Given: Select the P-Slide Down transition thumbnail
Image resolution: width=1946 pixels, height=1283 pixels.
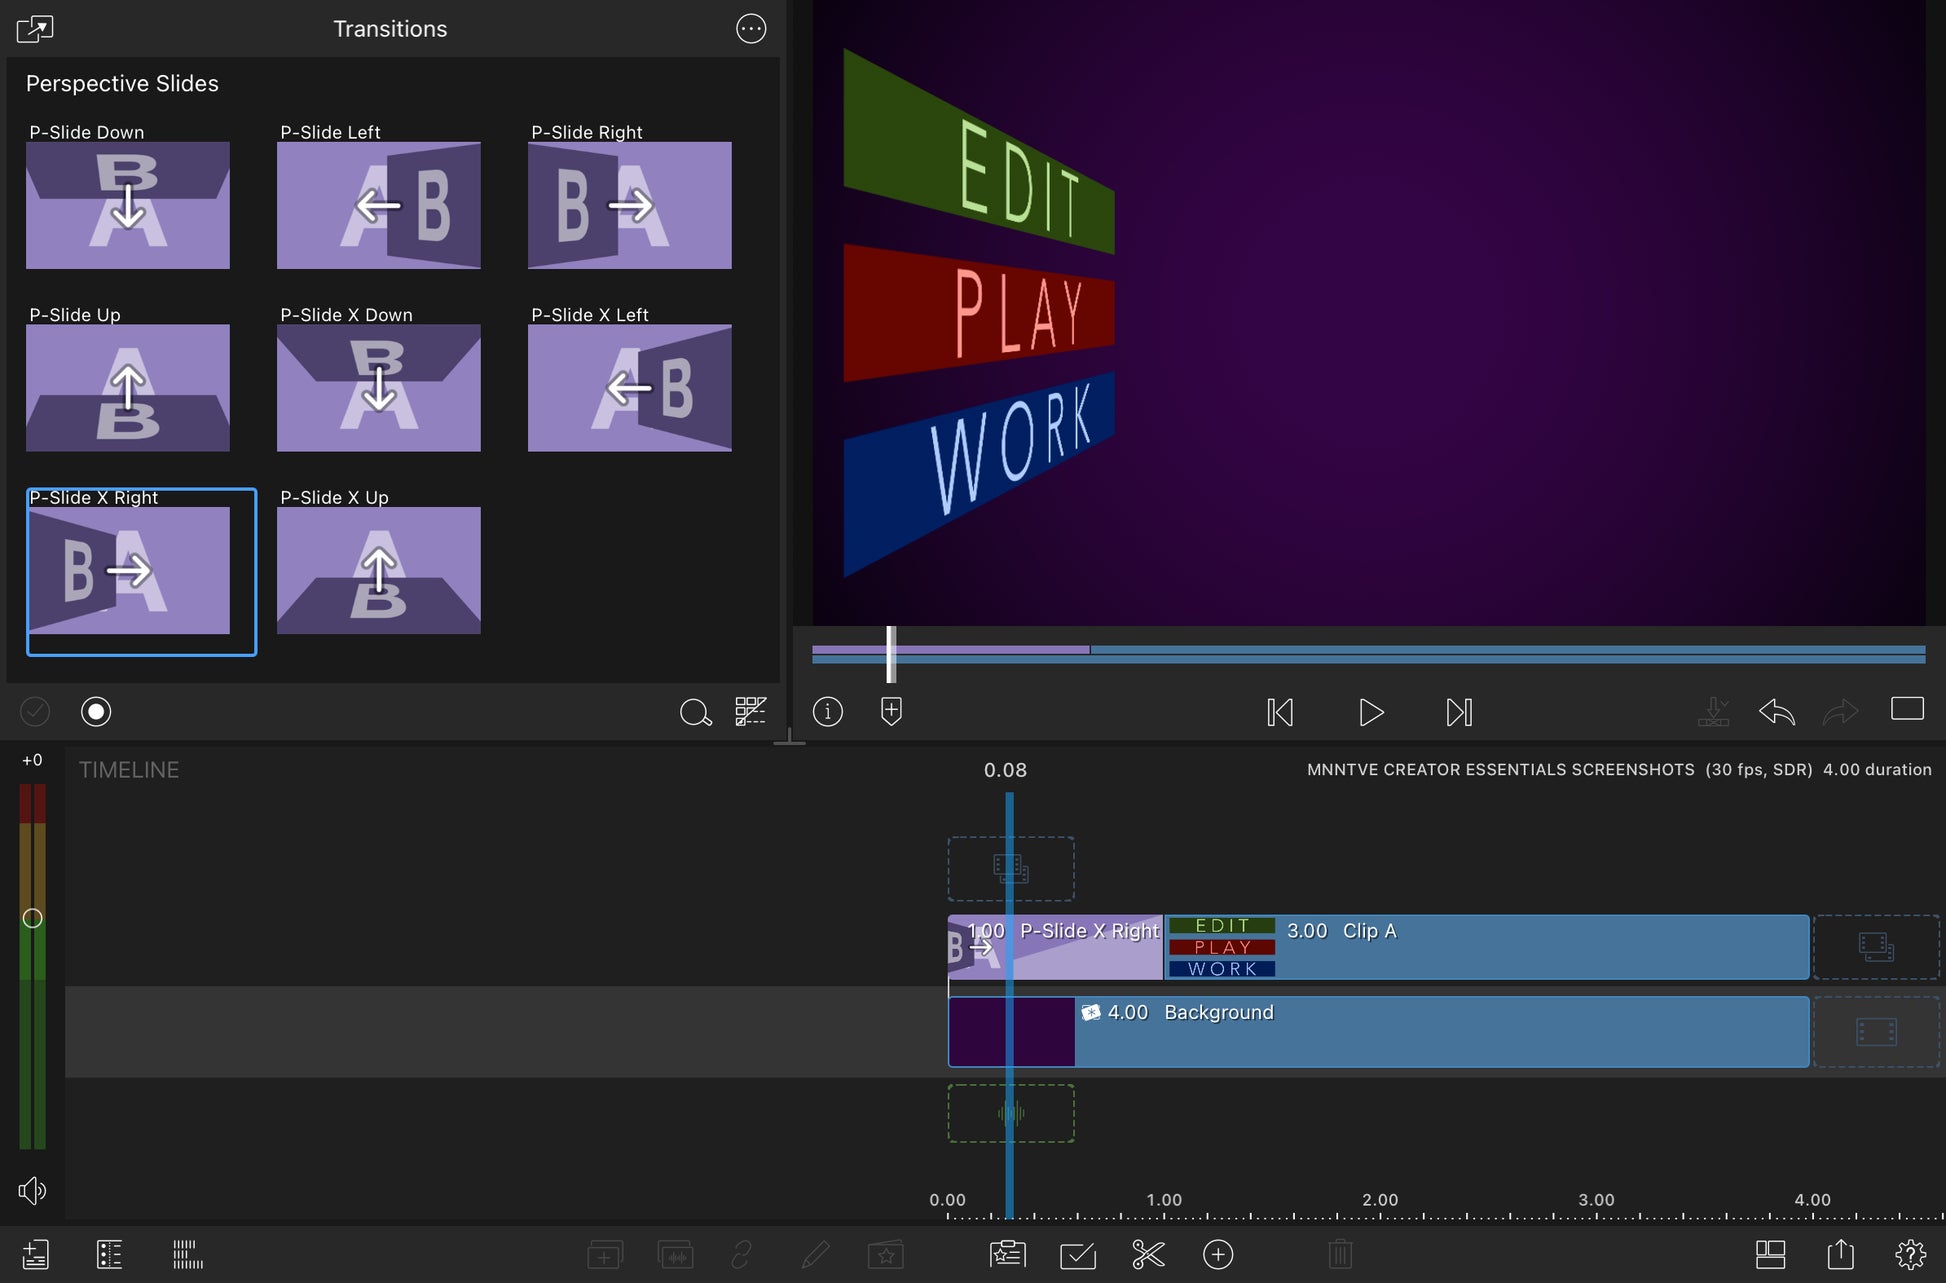Looking at the screenshot, I should coord(128,205).
